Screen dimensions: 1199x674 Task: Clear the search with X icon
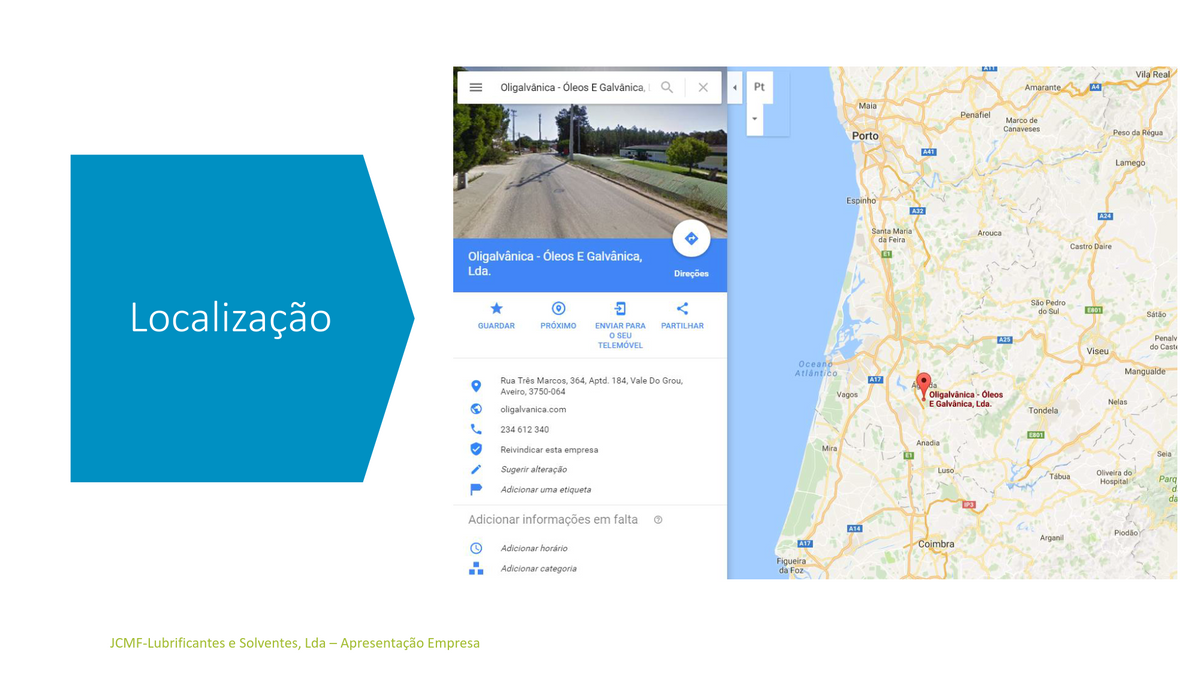[x=703, y=88]
